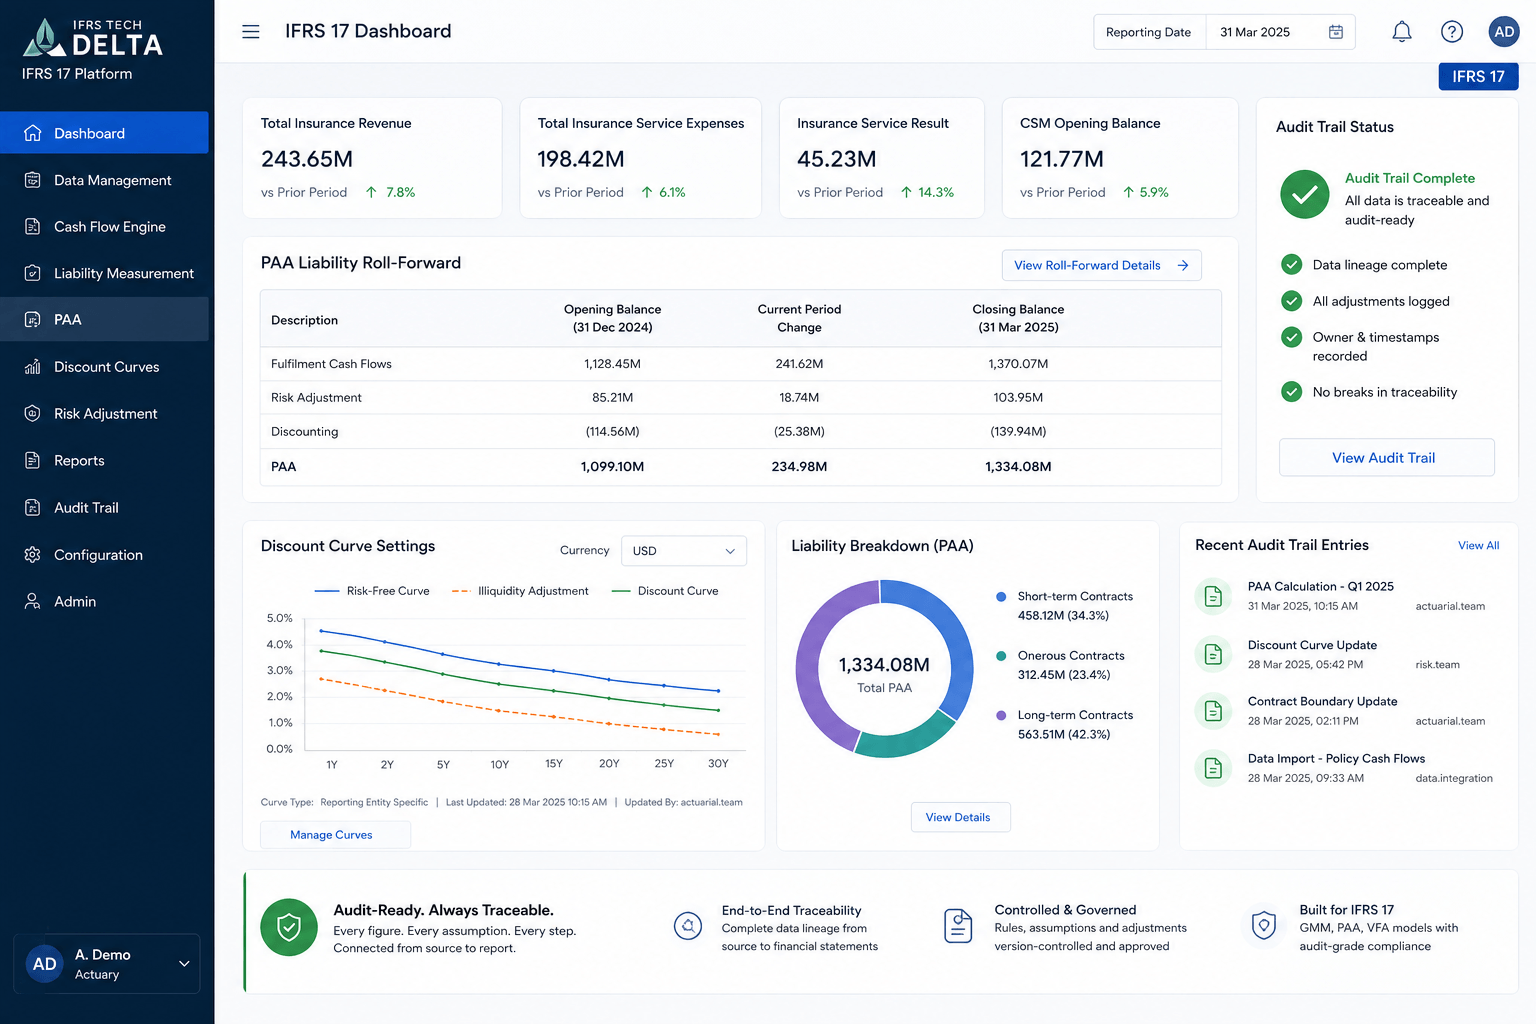1536x1024 pixels.
Task: Click the View Audit Trail button
Action: coord(1386,457)
